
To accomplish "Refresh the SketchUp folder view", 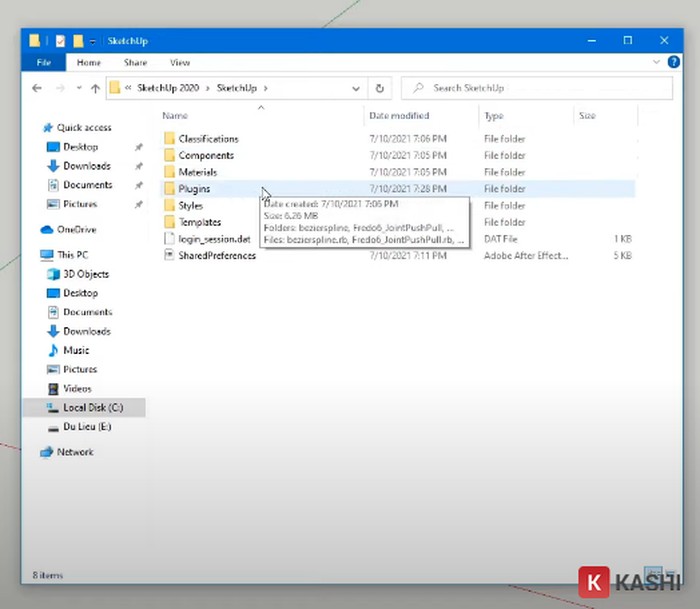I will click(379, 88).
